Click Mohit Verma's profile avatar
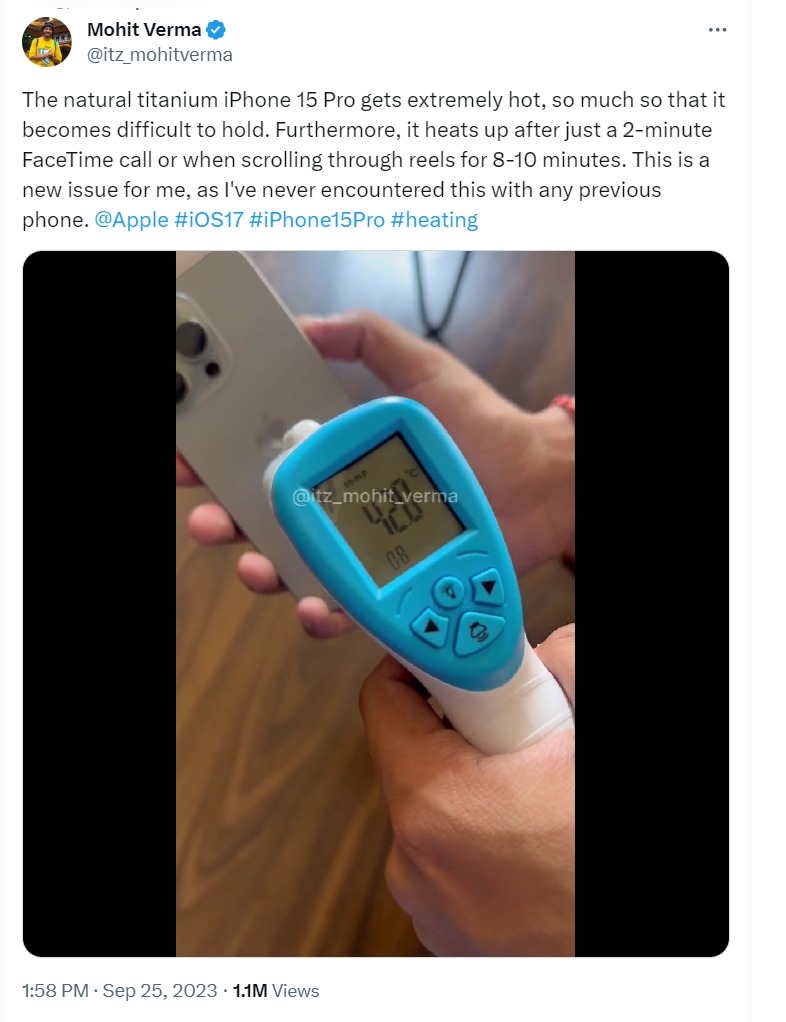 pyautogui.click(x=47, y=42)
